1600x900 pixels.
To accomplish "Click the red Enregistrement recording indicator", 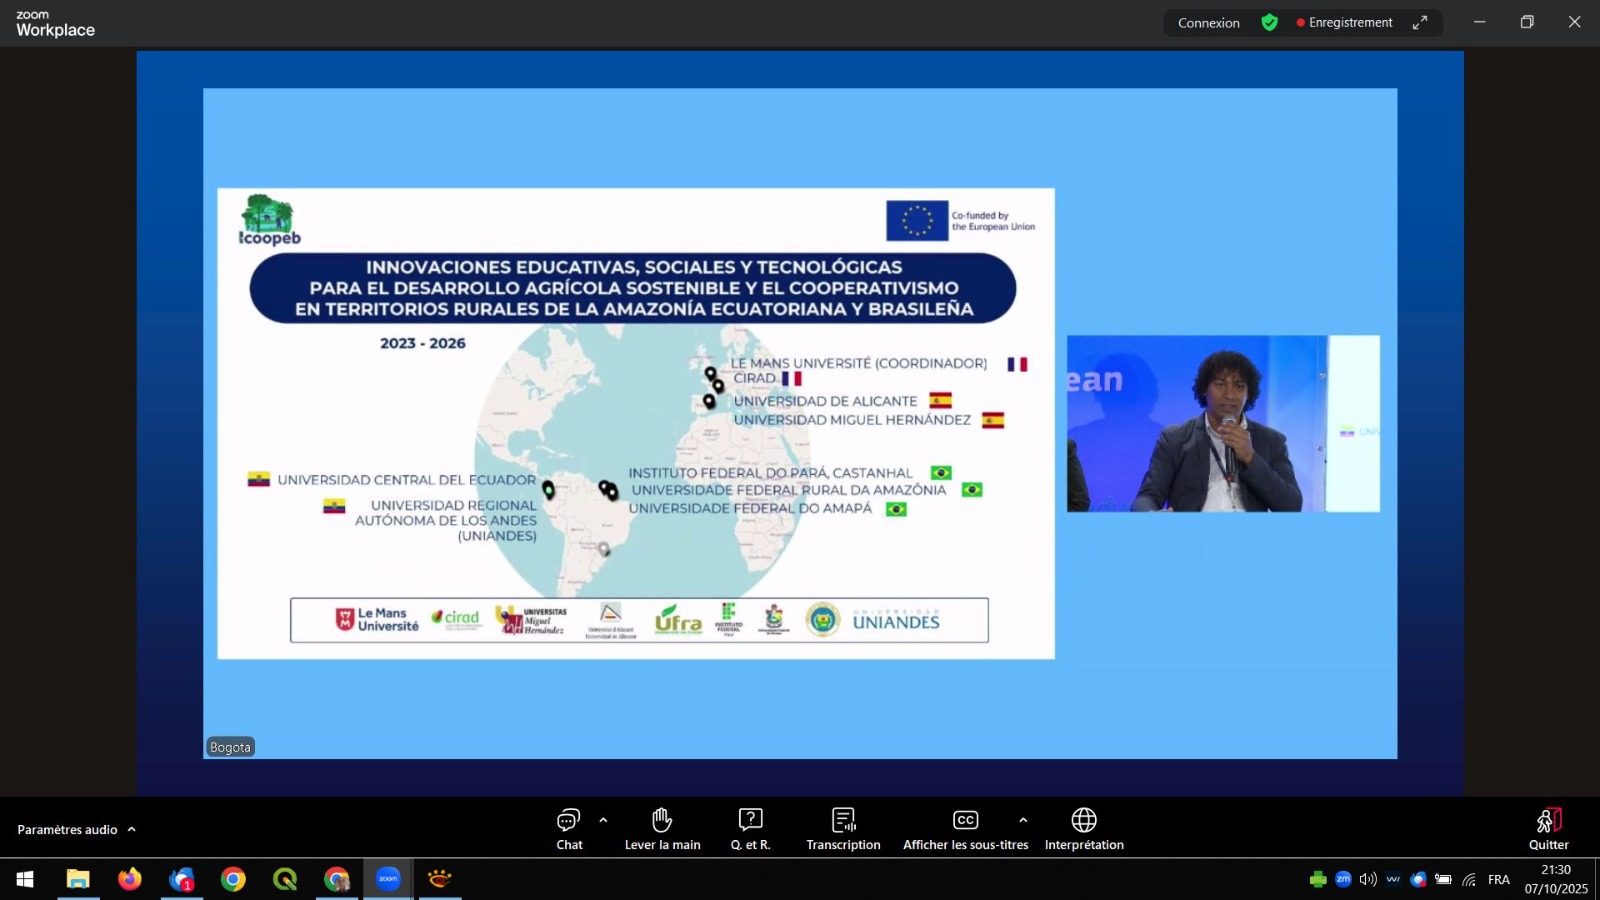I will coord(1344,22).
